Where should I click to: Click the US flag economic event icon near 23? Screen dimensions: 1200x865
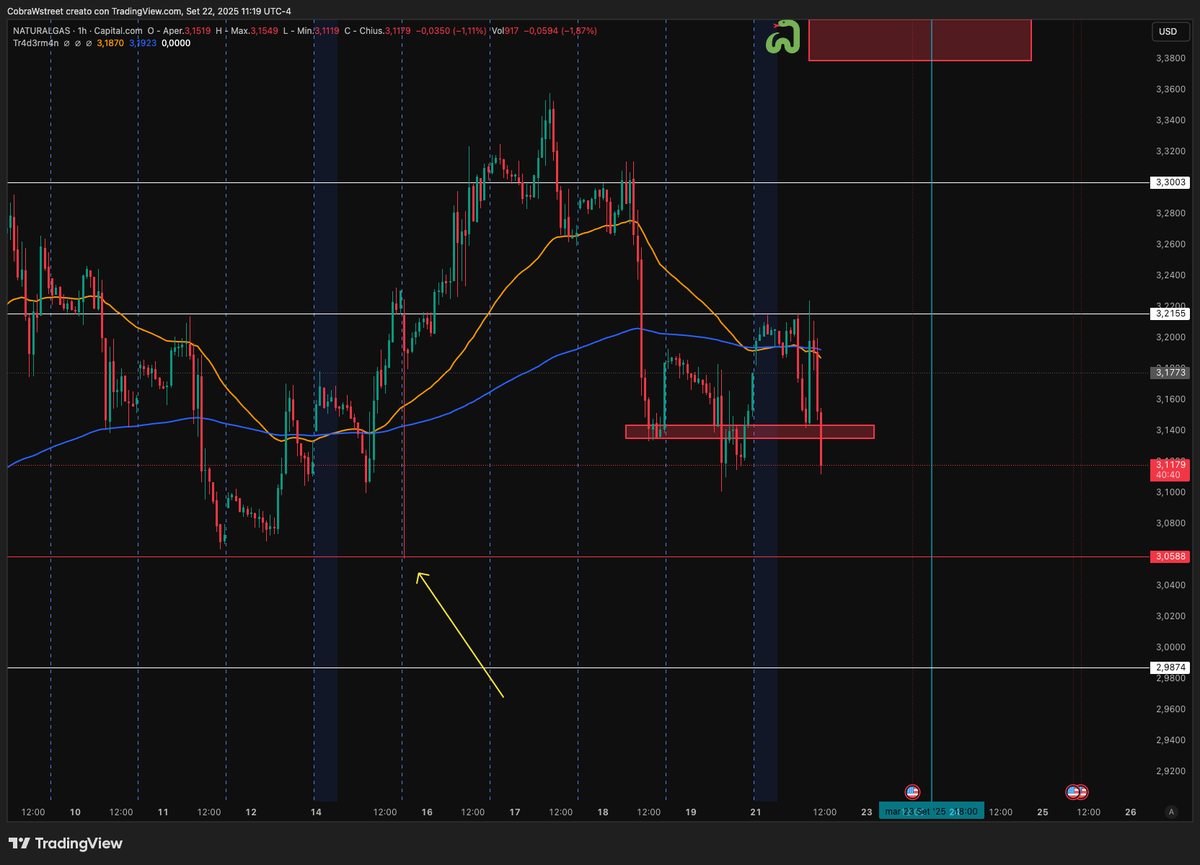[x=912, y=792]
